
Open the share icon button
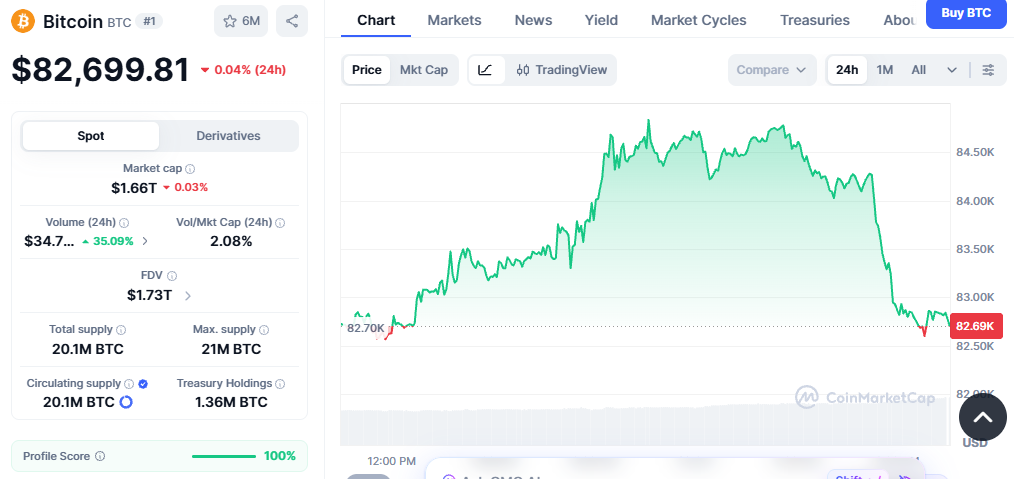(x=292, y=21)
